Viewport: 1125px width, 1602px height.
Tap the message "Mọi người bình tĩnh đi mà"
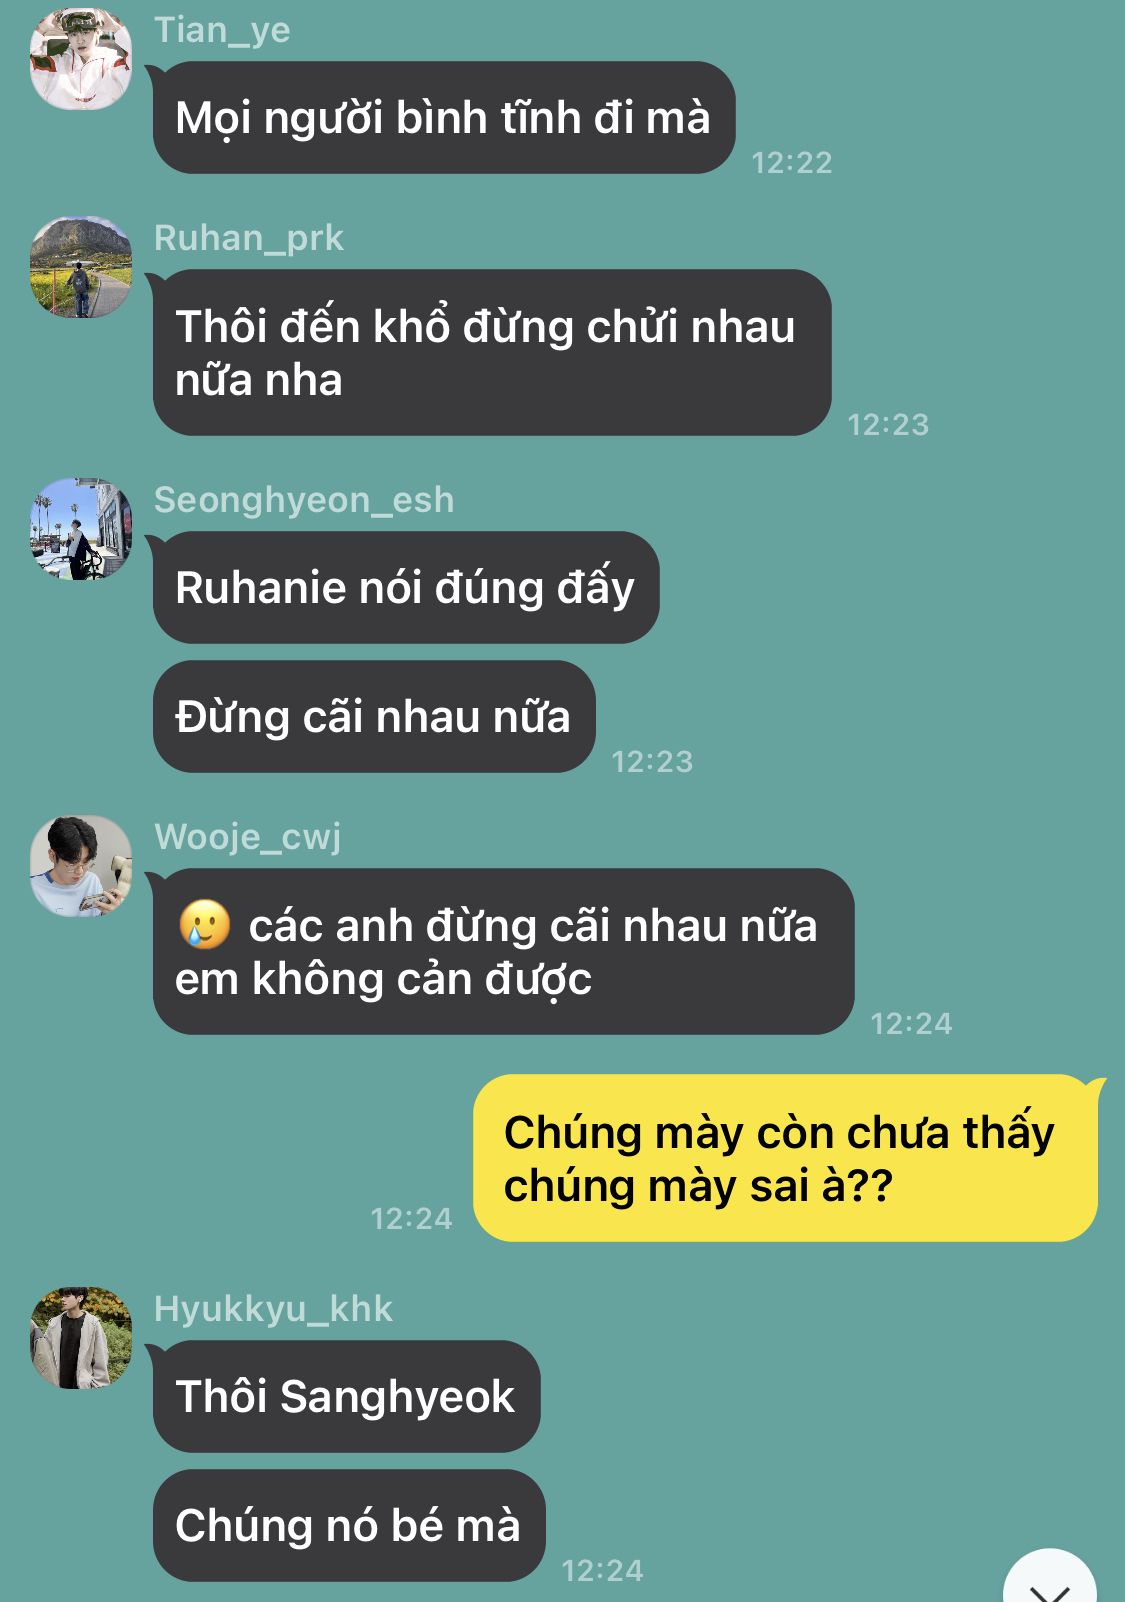click(x=444, y=117)
